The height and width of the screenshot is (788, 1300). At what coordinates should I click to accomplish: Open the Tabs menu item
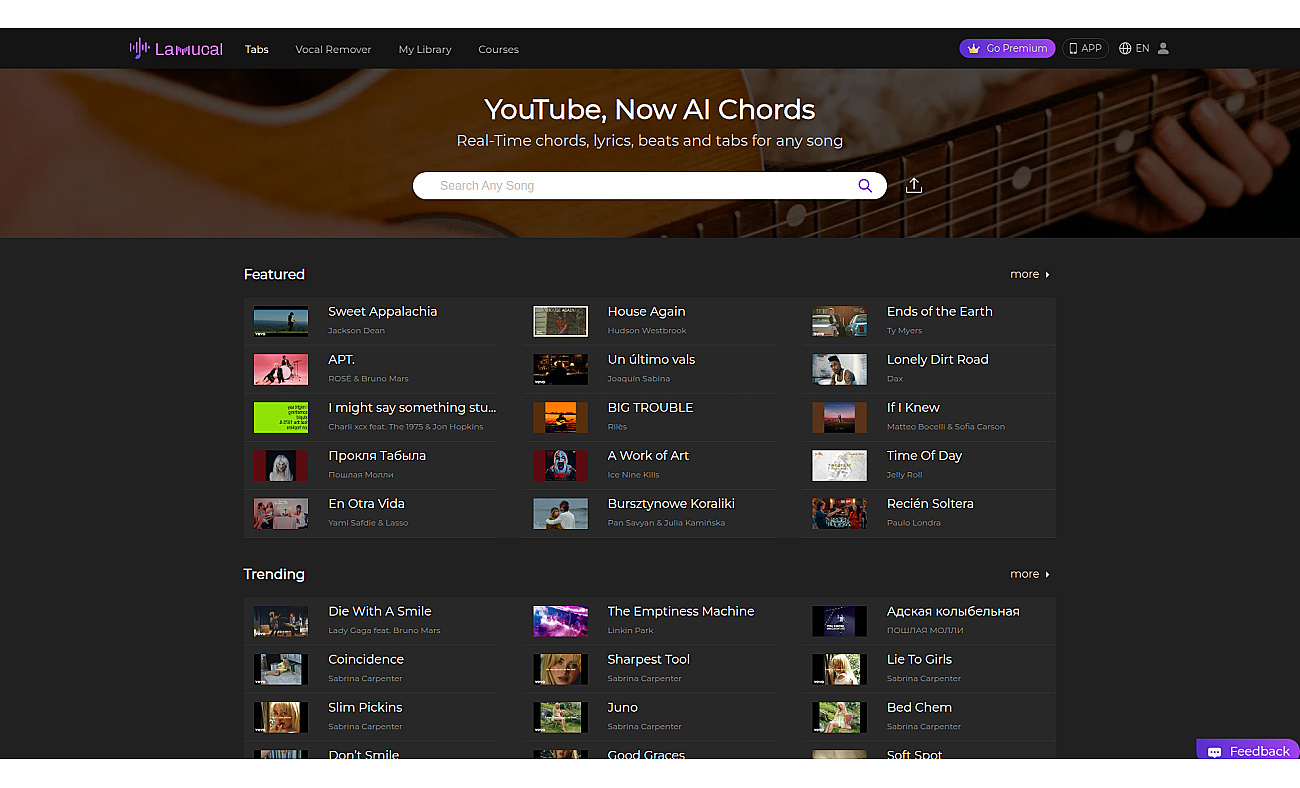pos(257,49)
